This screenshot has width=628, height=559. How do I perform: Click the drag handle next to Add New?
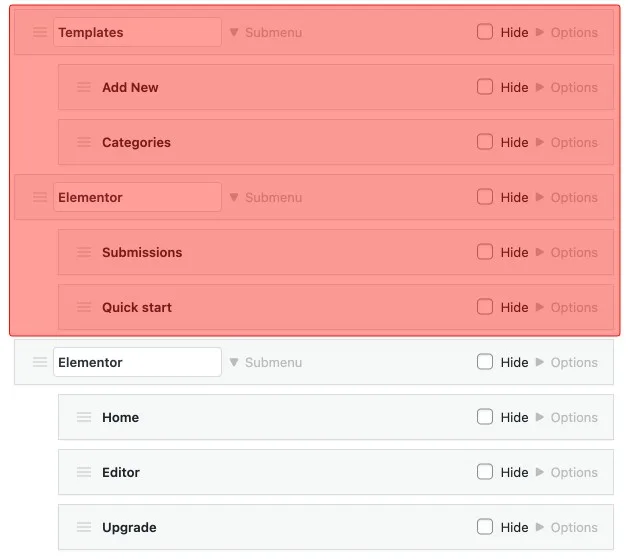point(84,87)
